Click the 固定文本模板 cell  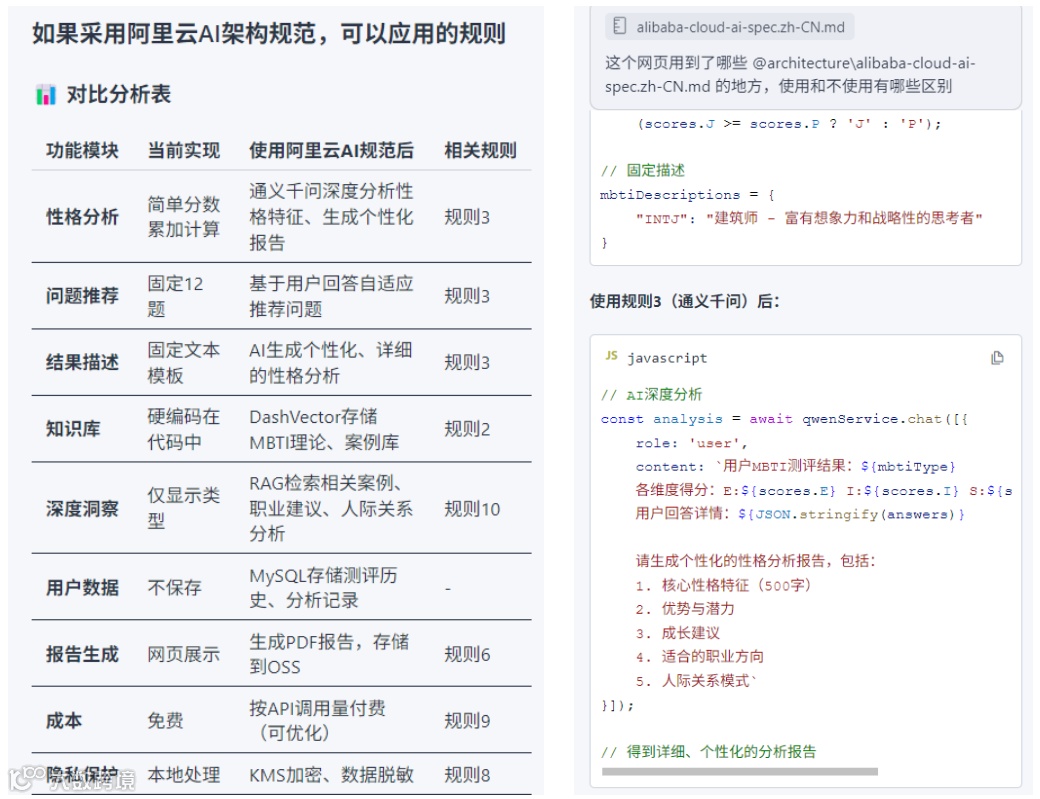[x=184, y=363]
